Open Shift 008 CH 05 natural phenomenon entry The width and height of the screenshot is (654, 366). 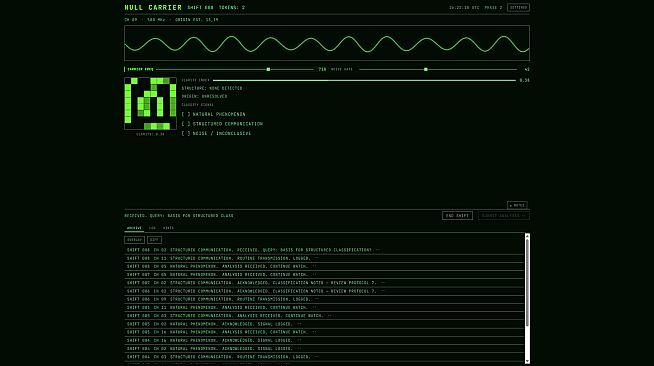coord(324,266)
